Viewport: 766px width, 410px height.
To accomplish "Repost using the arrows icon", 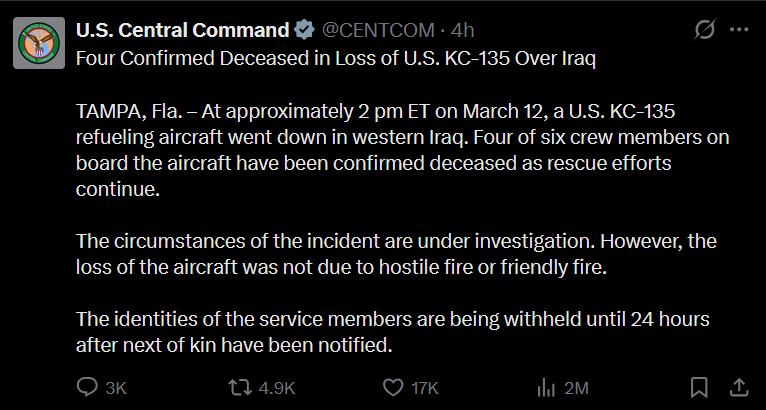I will [240, 387].
